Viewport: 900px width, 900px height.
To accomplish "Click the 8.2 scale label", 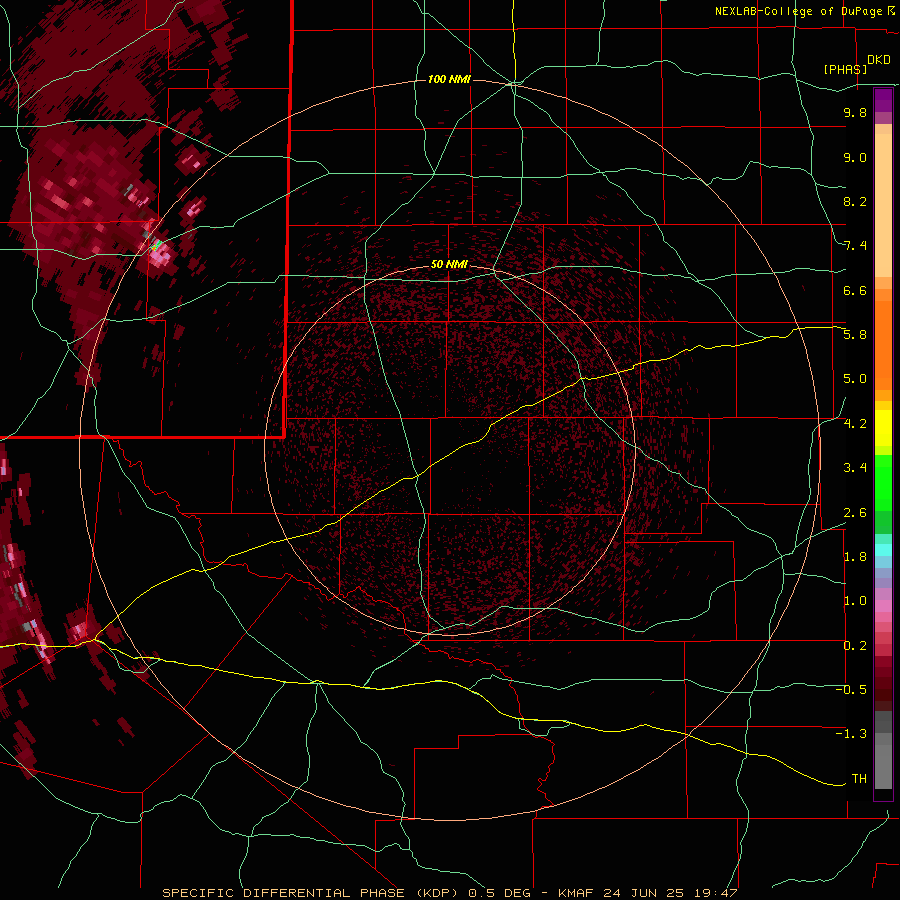I will (855, 201).
